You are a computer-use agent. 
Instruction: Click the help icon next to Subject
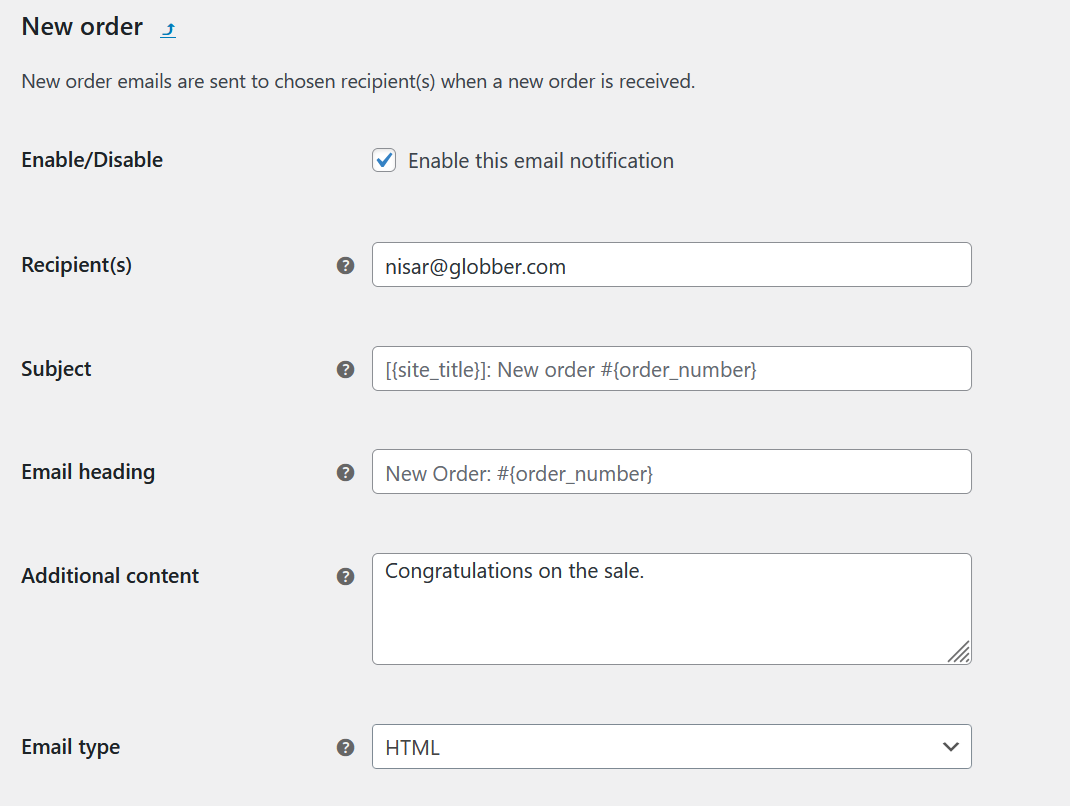point(345,369)
